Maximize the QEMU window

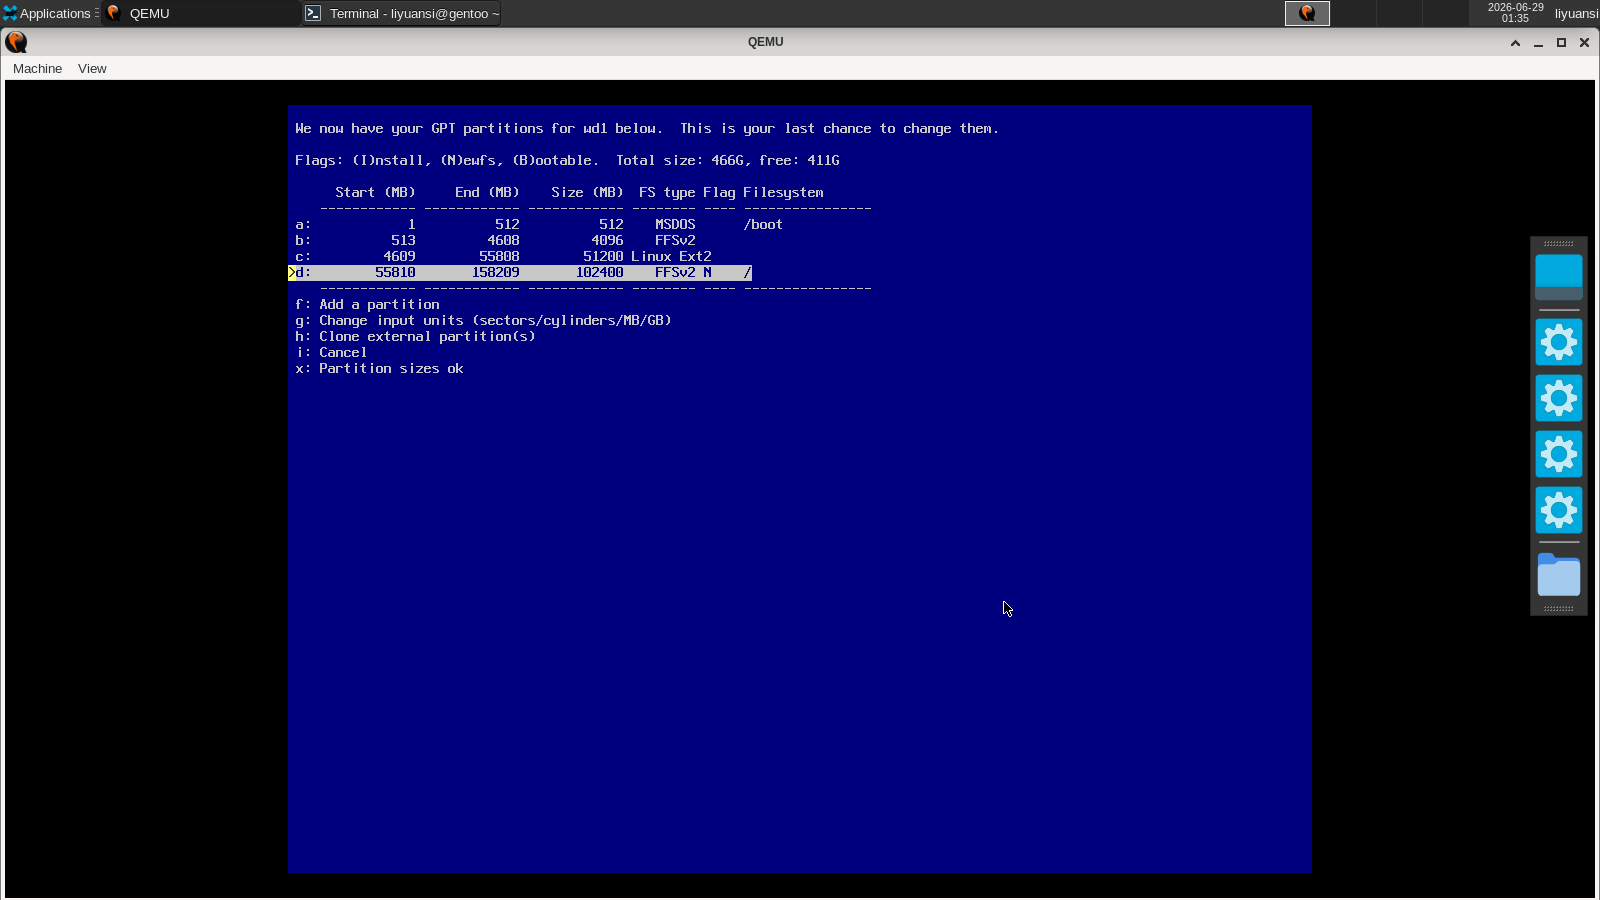point(1561,43)
